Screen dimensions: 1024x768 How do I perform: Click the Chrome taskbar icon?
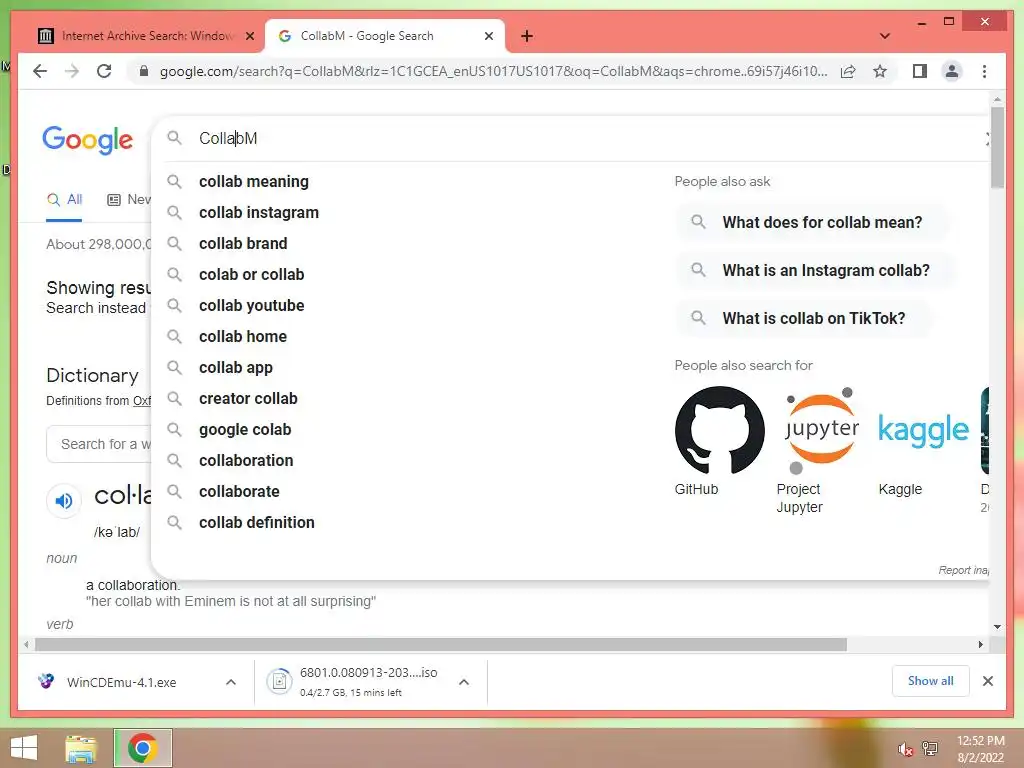pyautogui.click(x=142, y=748)
